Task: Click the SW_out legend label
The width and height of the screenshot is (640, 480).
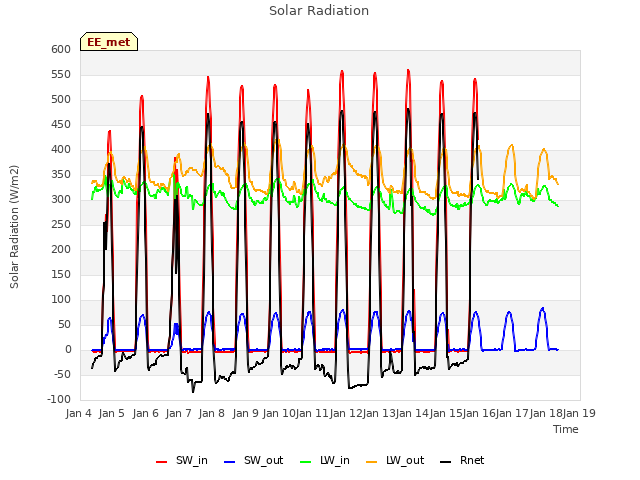Action: [x=263, y=460]
